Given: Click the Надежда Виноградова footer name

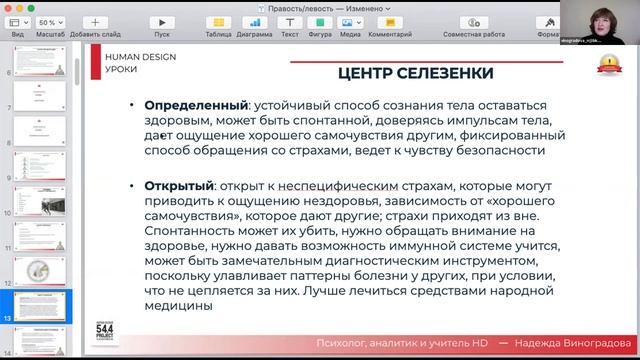Looking at the screenshot, I should [573, 343].
